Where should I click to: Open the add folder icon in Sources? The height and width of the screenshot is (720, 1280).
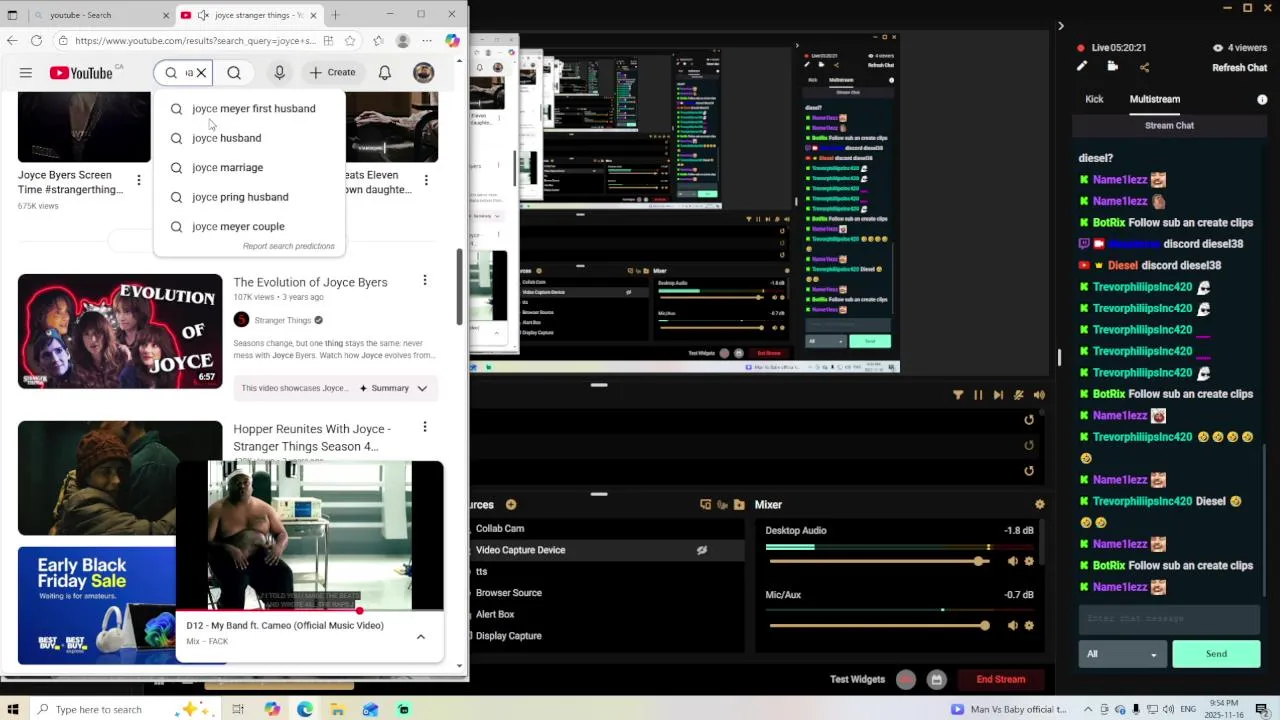[x=739, y=505]
